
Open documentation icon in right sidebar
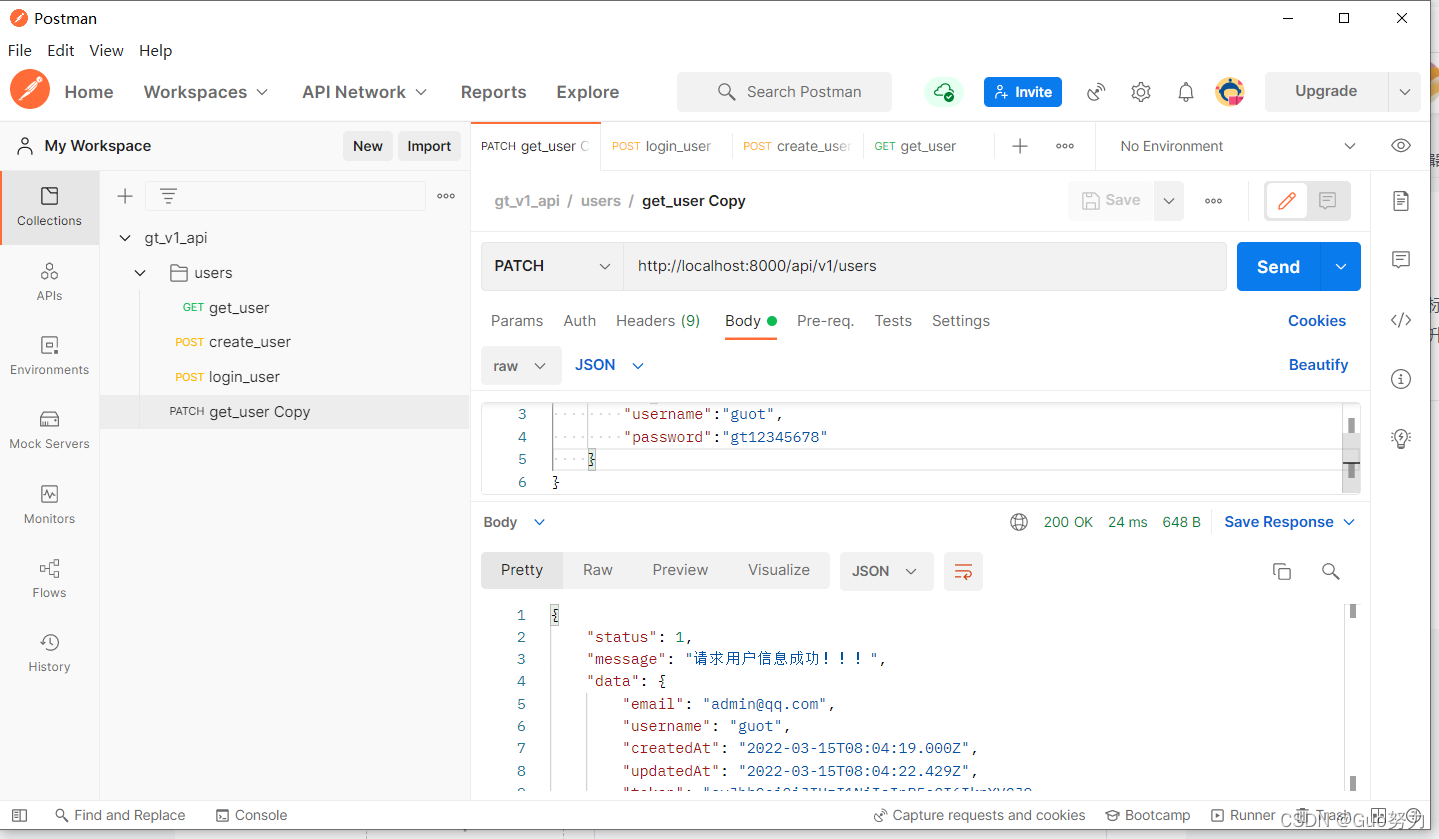point(1401,201)
